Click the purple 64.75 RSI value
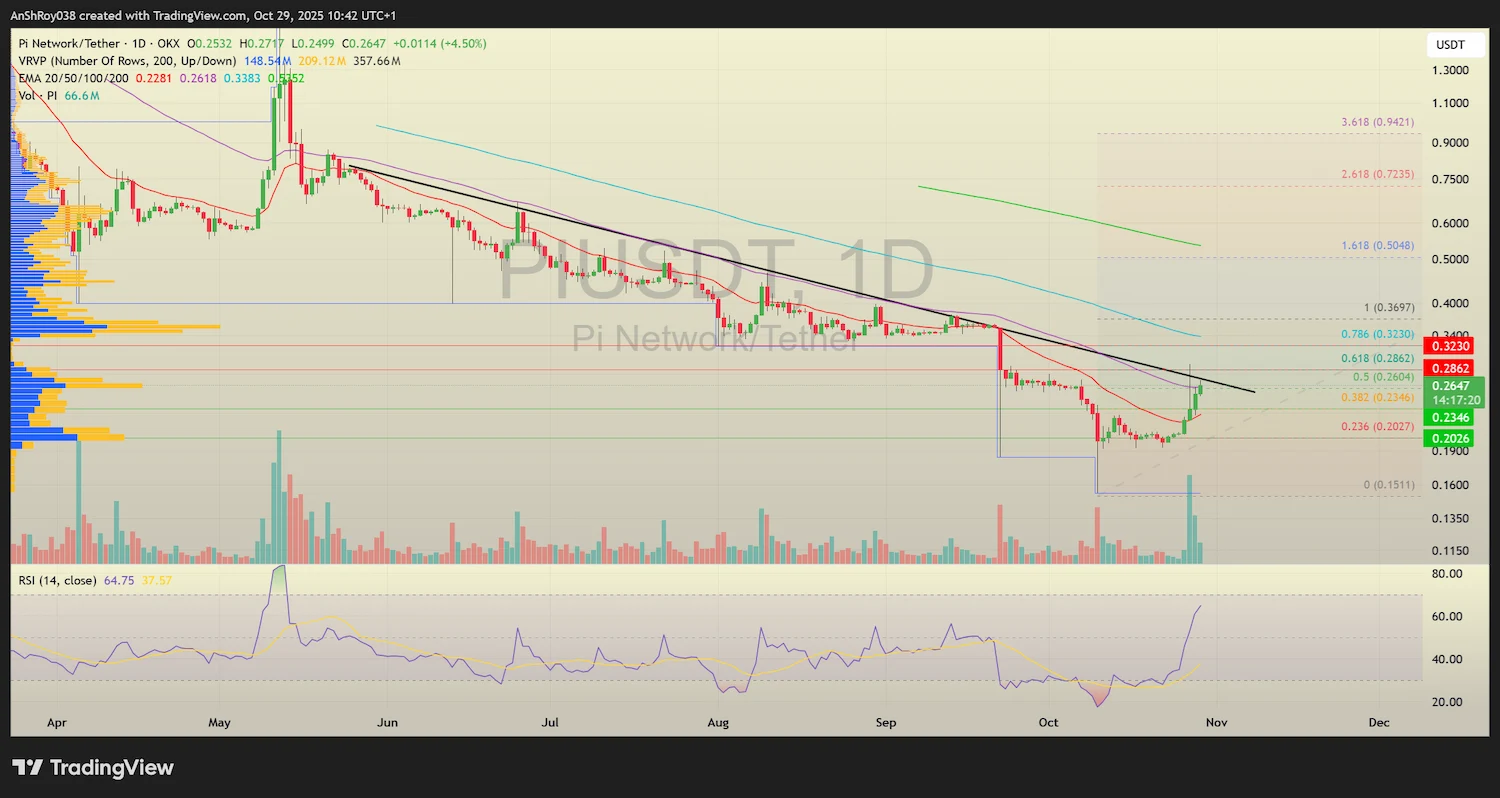Viewport: 1500px width, 798px height. pos(118,579)
